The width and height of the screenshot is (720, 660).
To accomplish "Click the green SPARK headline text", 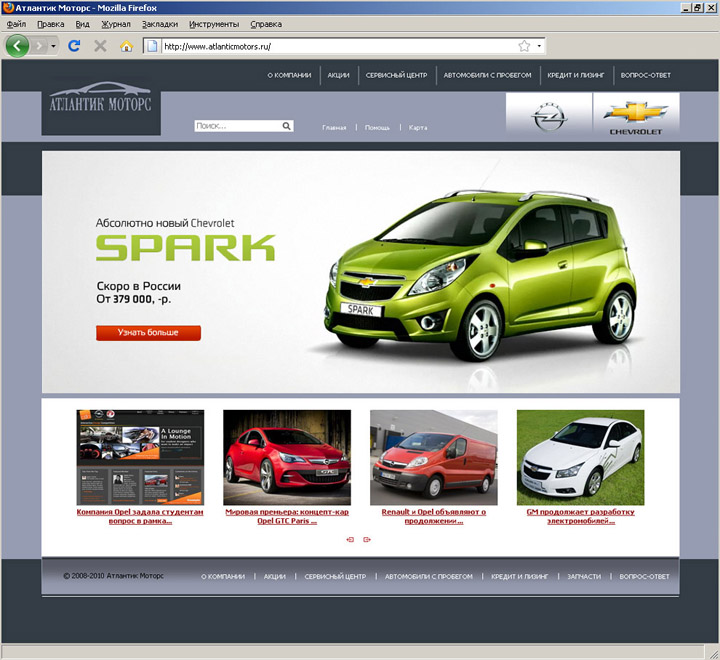I will 186,248.
